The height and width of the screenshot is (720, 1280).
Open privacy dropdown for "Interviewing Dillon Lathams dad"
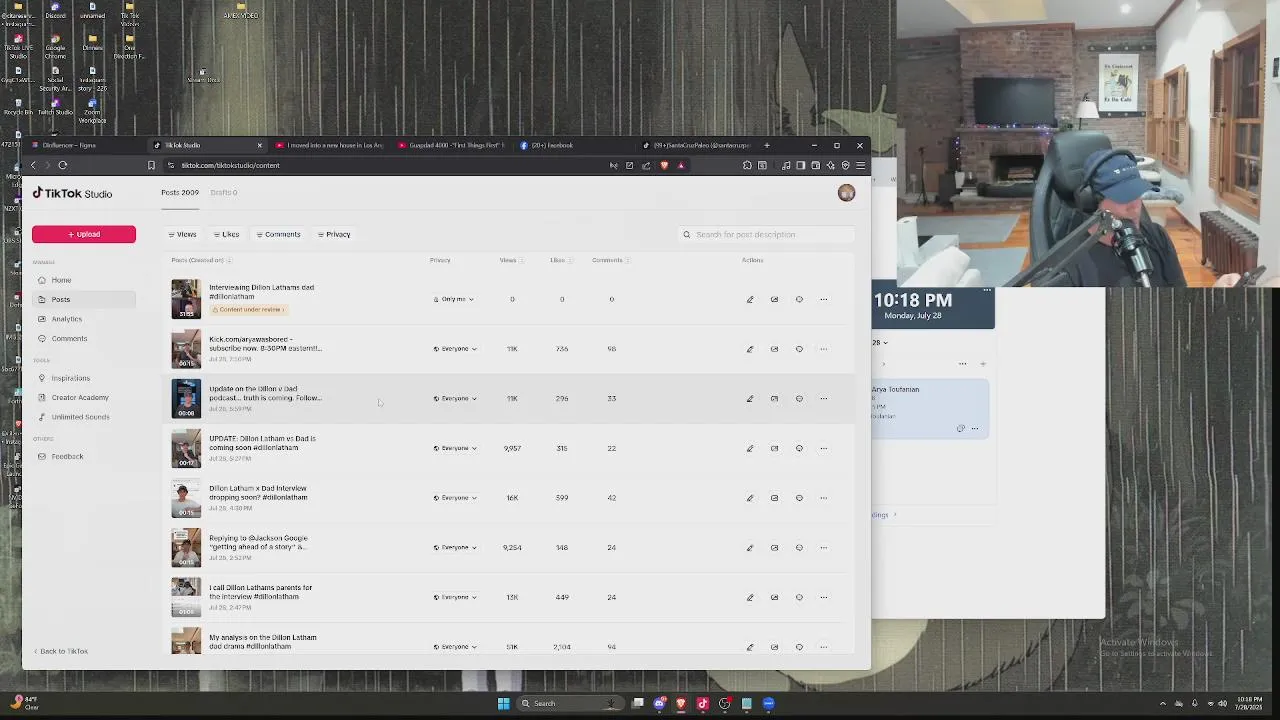tap(454, 299)
